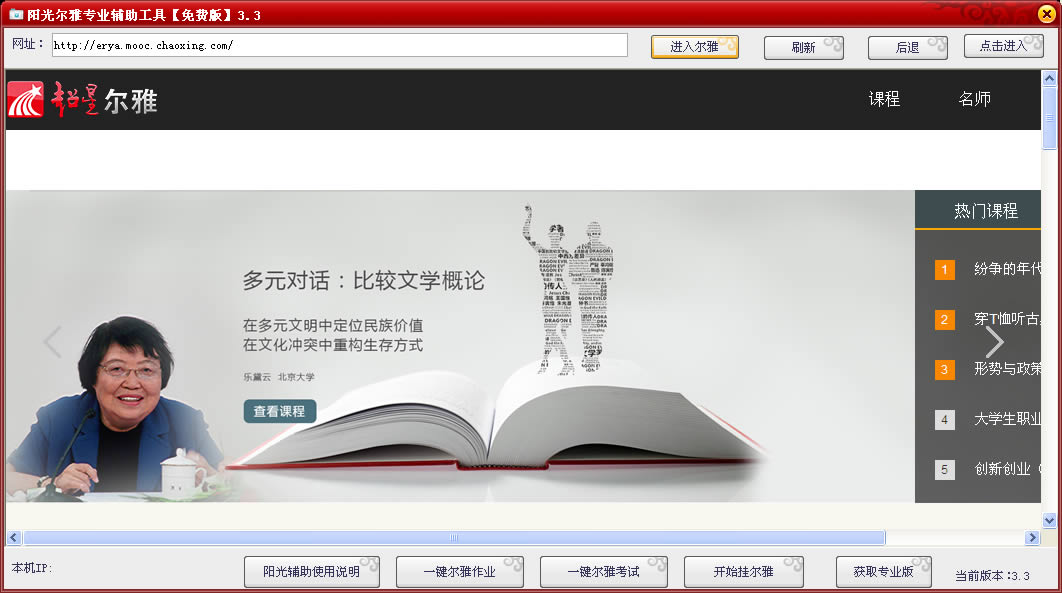
Task: Focus the 网址 URL input field
Action: 339,46
